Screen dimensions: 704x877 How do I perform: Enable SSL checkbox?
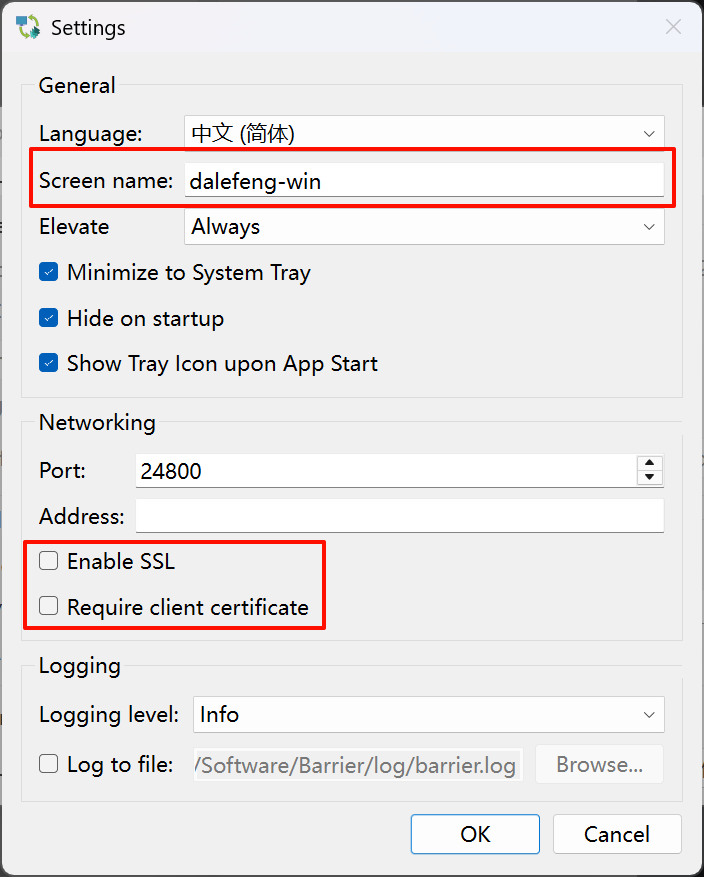49,561
